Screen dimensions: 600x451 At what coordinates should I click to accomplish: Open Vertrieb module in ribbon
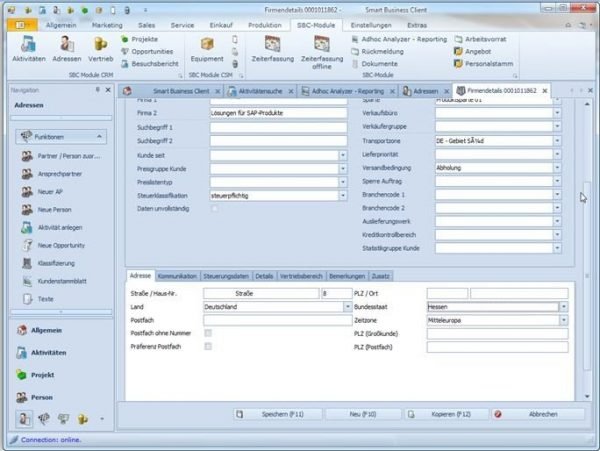(x=100, y=49)
